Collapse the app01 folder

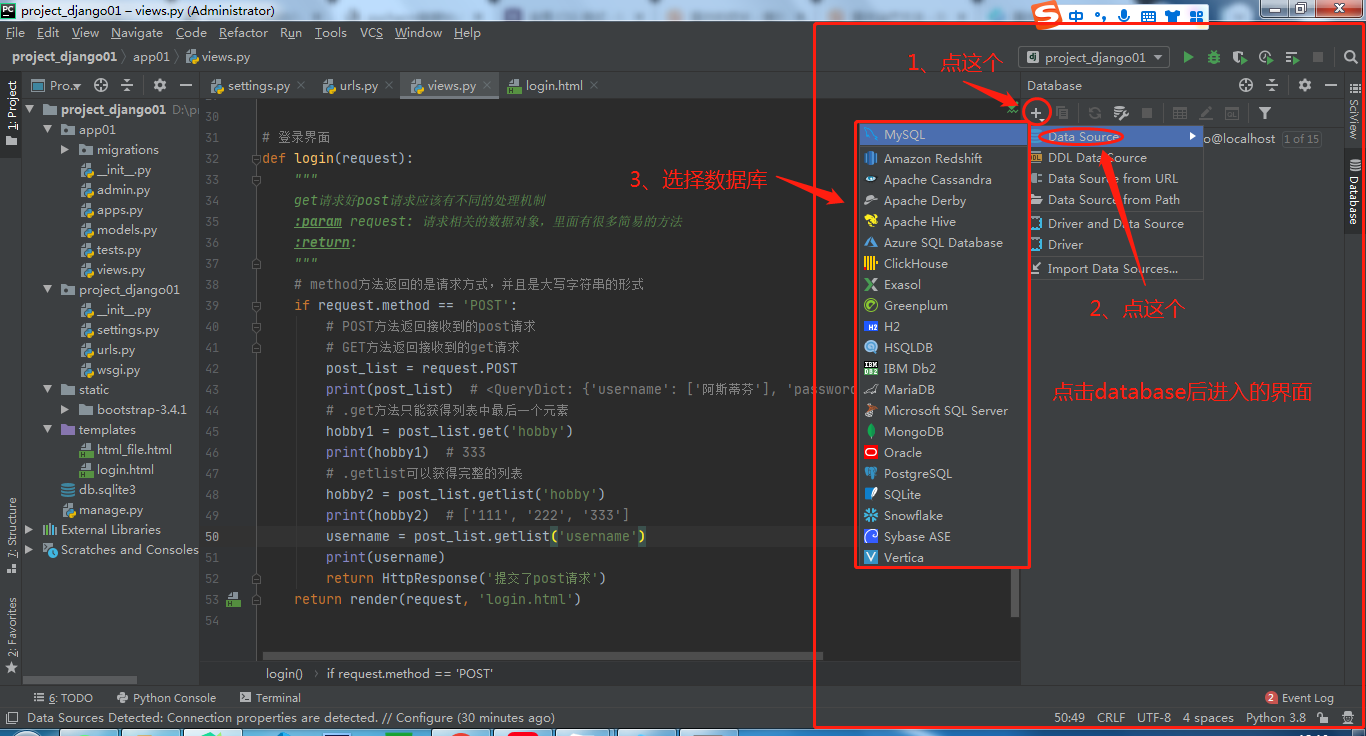pos(47,130)
